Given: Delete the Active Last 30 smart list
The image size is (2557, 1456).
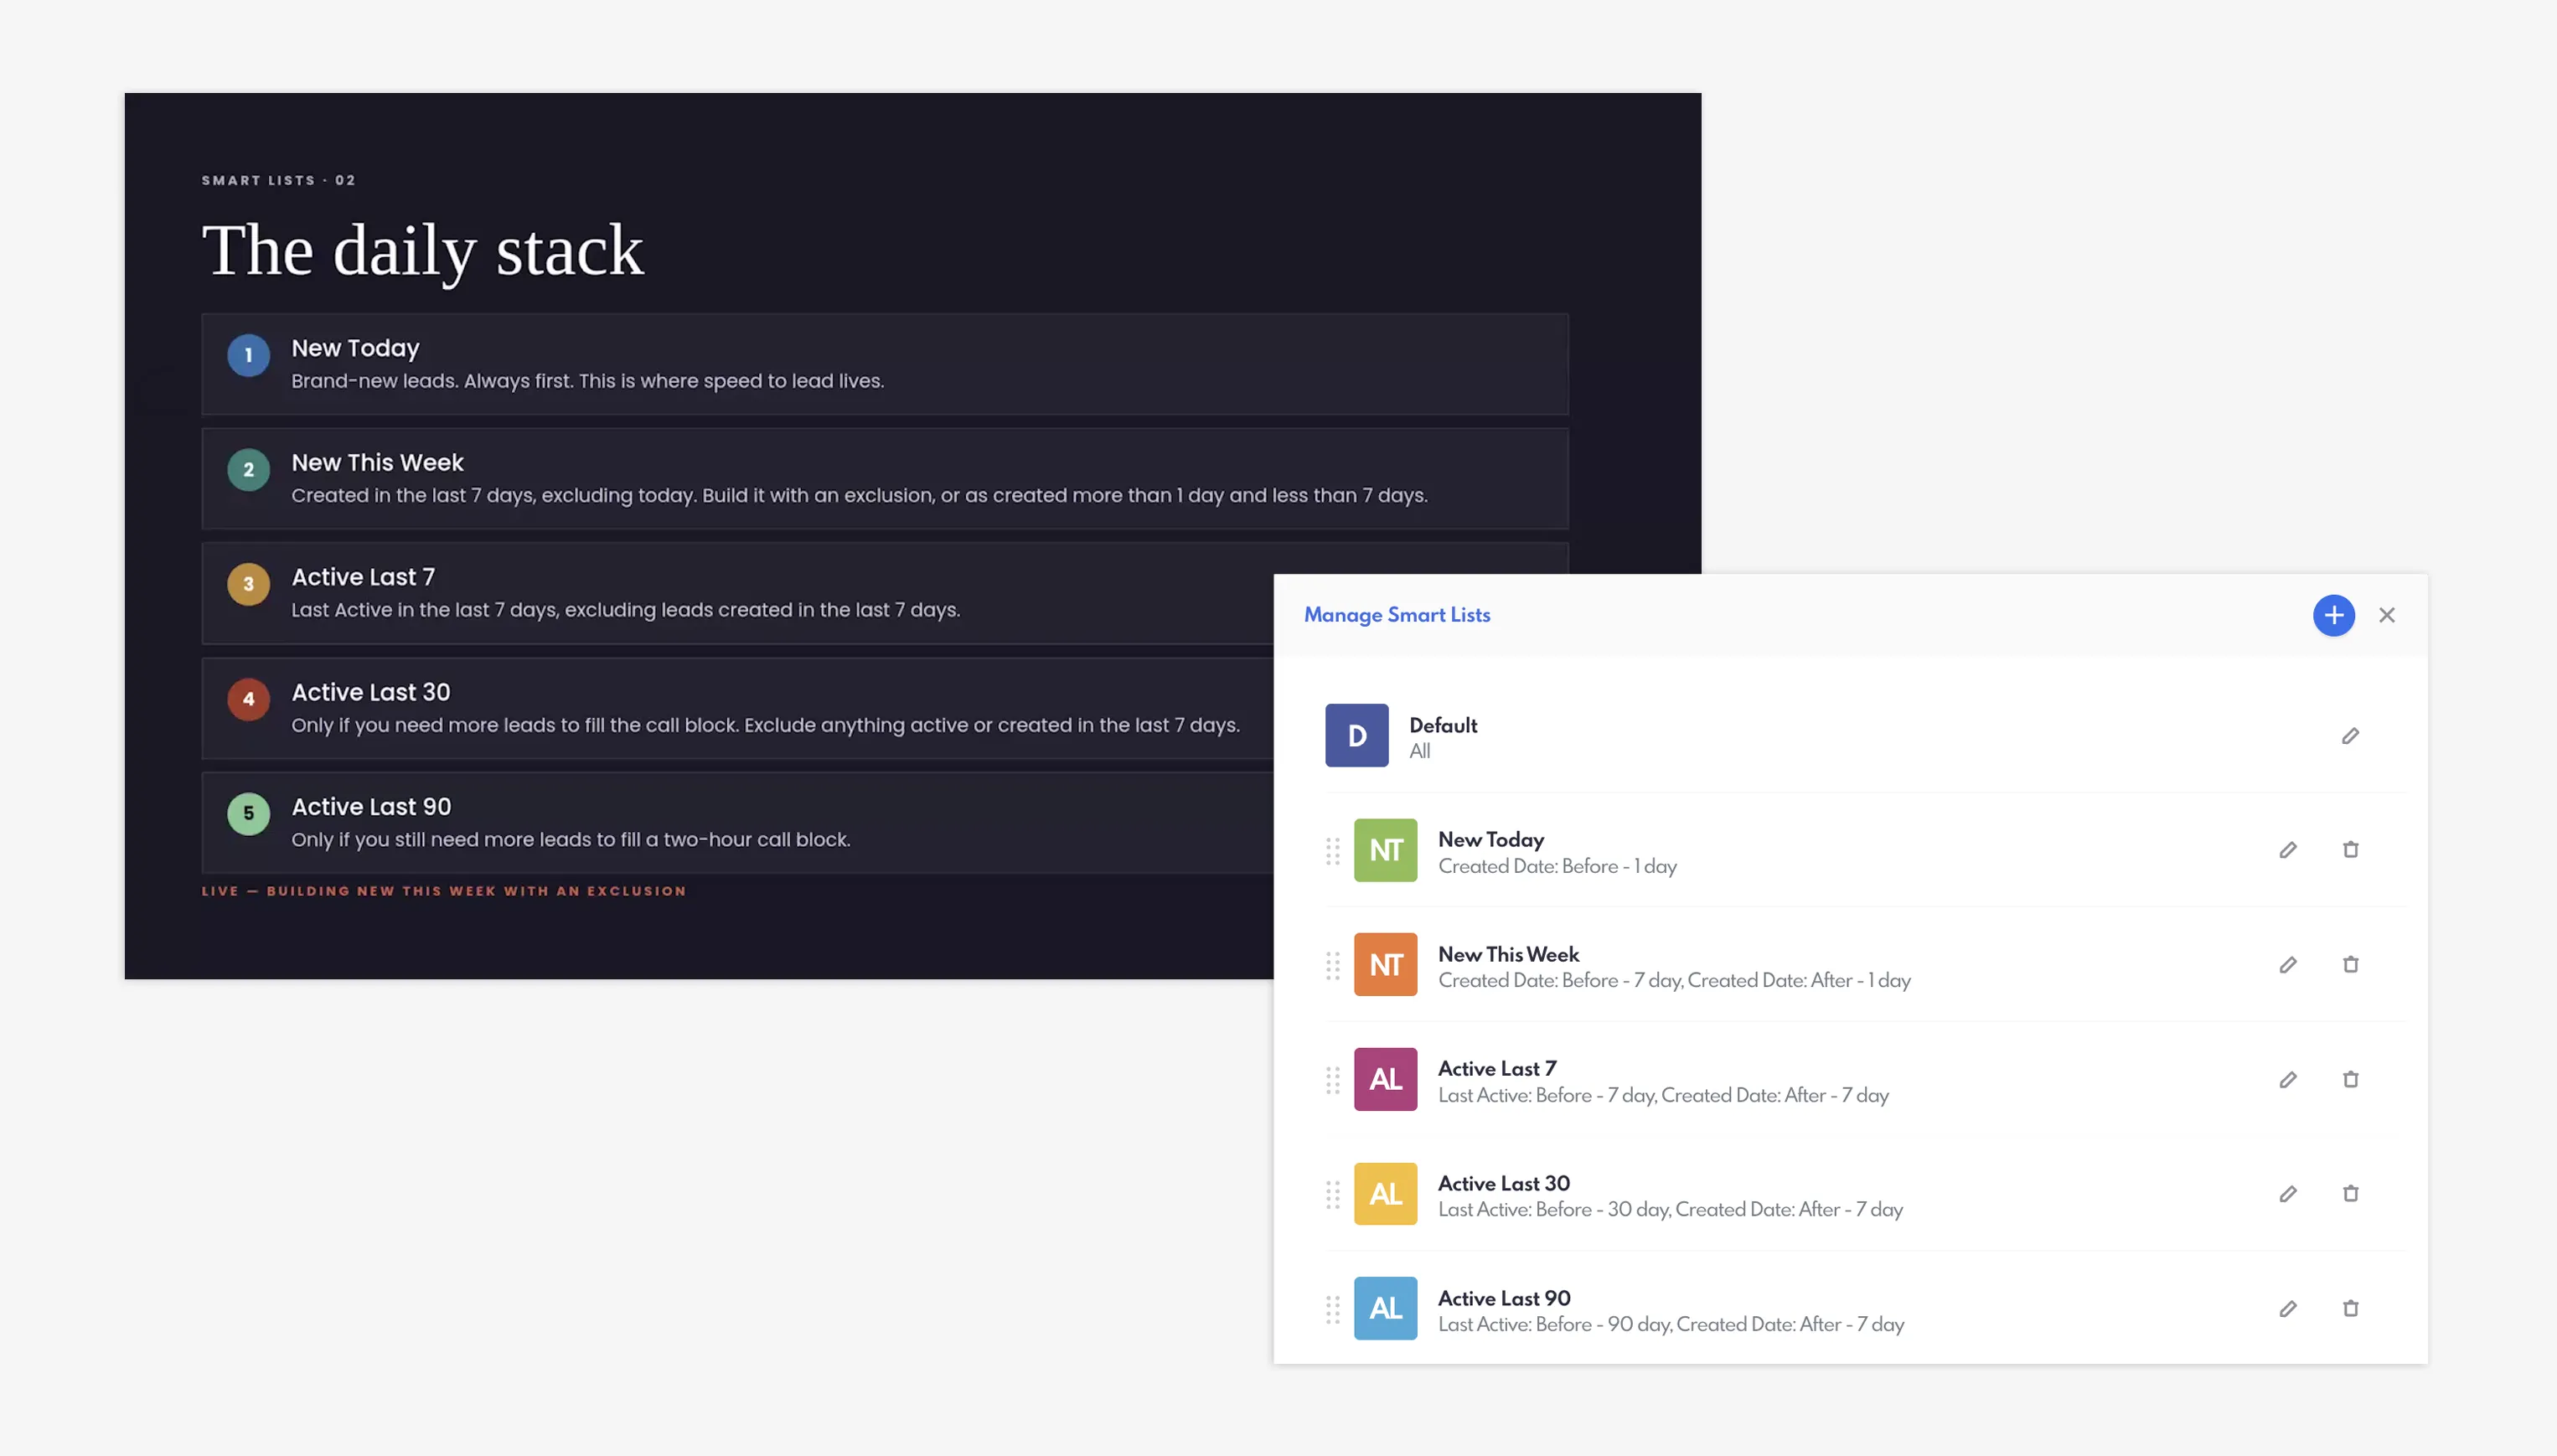Looking at the screenshot, I should click(2350, 1194).
